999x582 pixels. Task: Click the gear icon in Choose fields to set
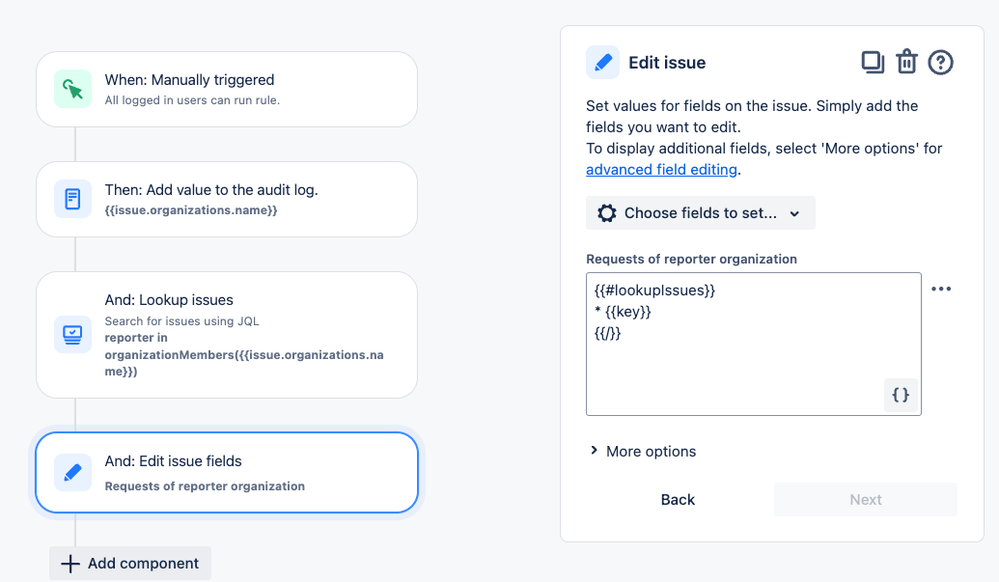click(607, 213)
